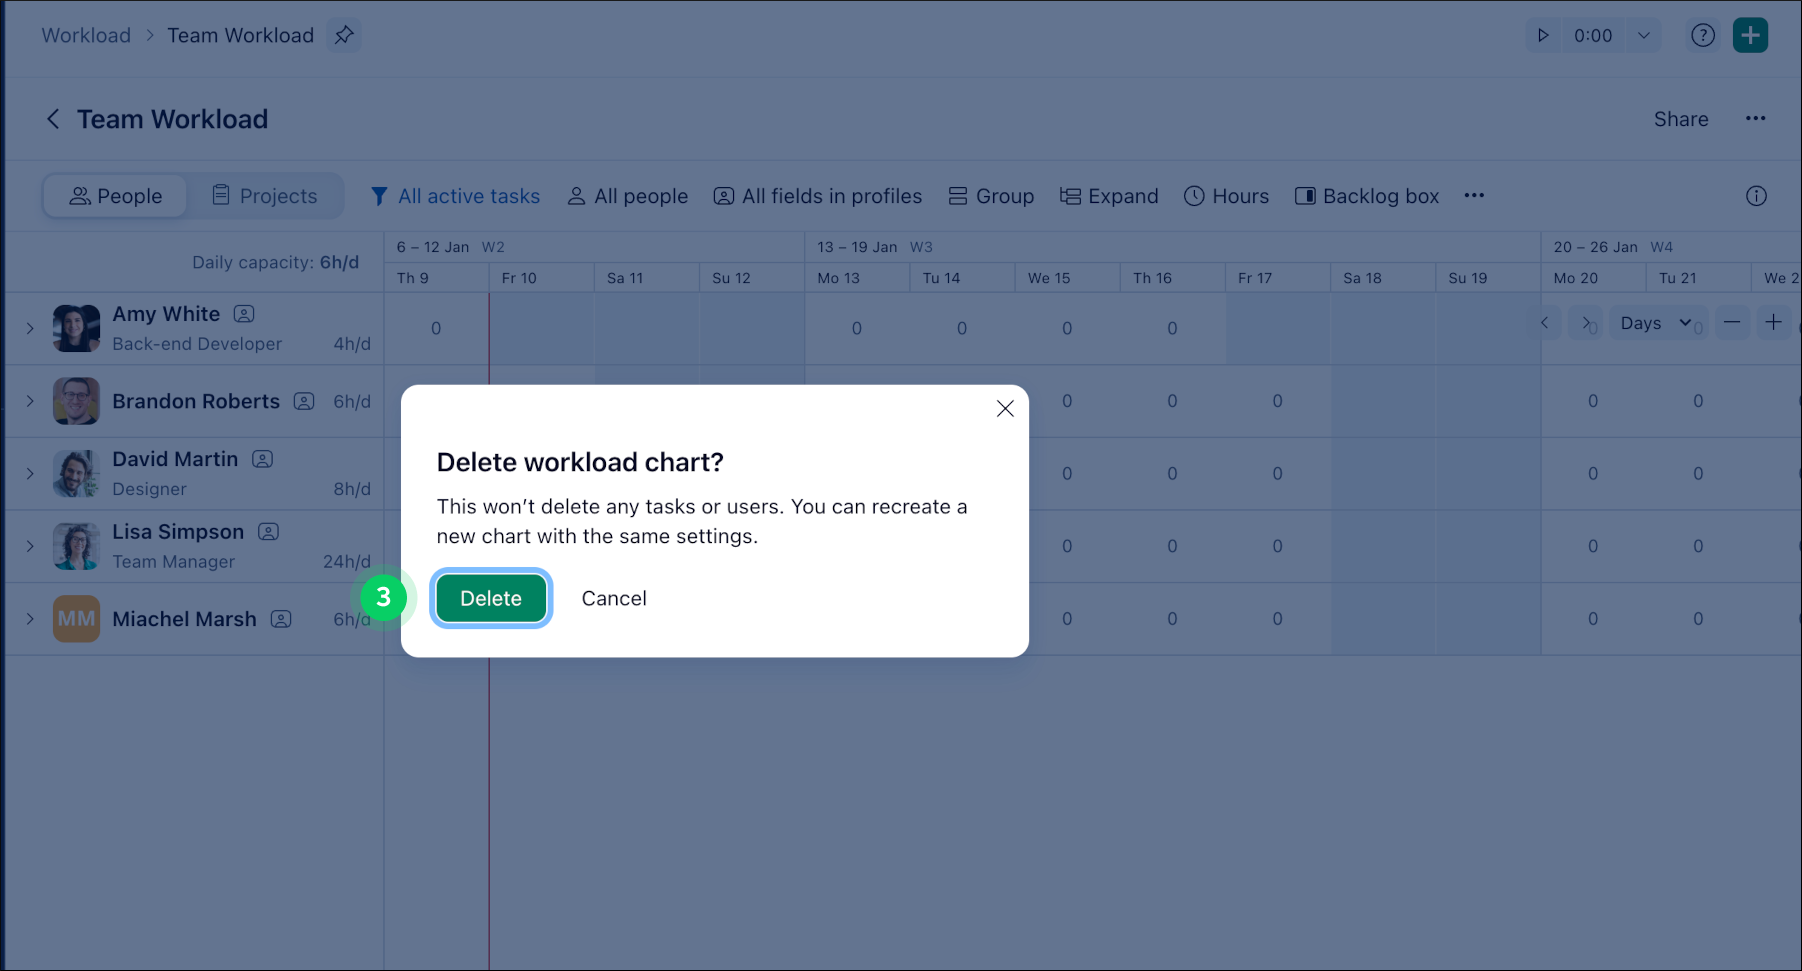1802x971 pixels.
Task: Switch to the People tab
Action: pos(115,196)
